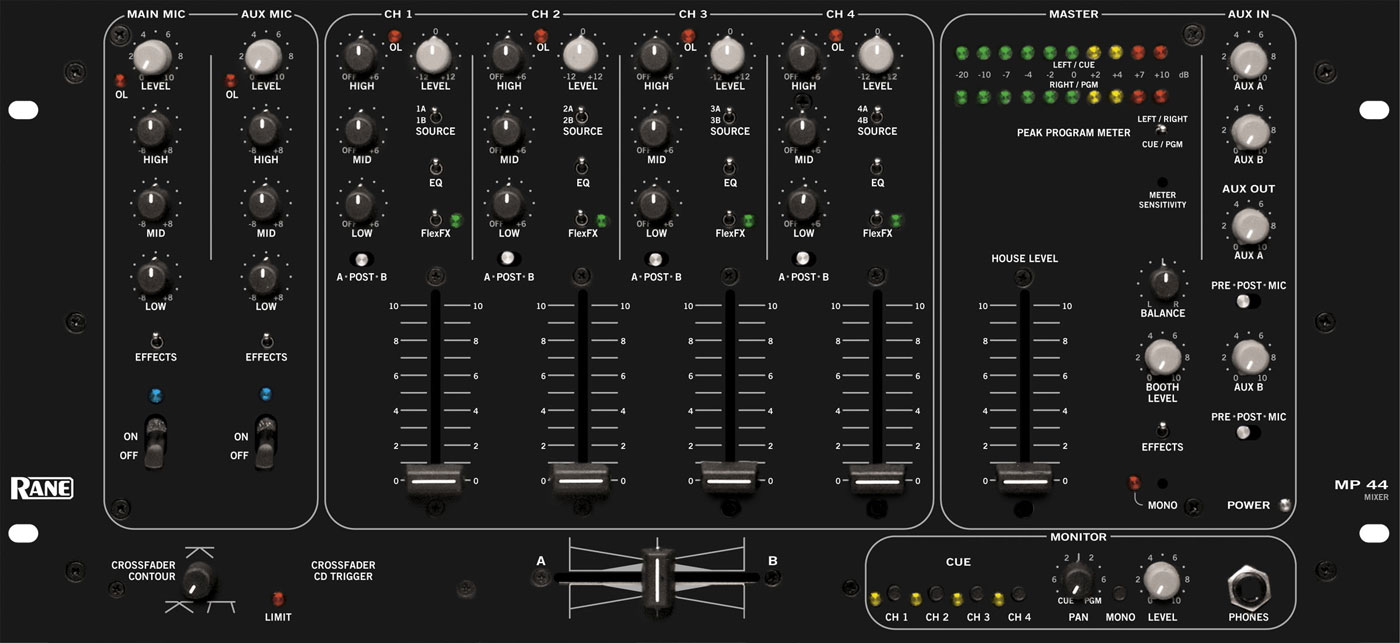Click the CH 4 HIGH knob

(803, 55)
